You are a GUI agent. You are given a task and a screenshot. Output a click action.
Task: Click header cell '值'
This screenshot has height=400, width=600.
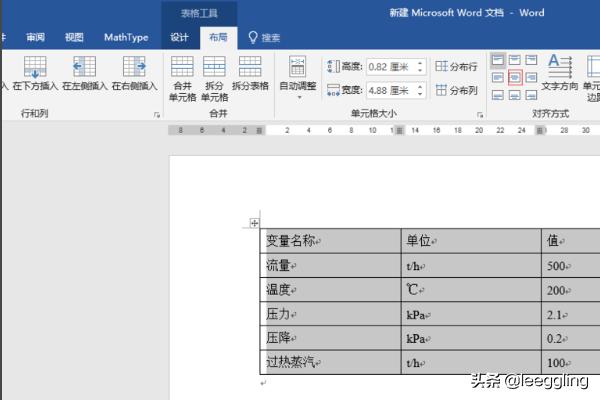pos(571,241)
